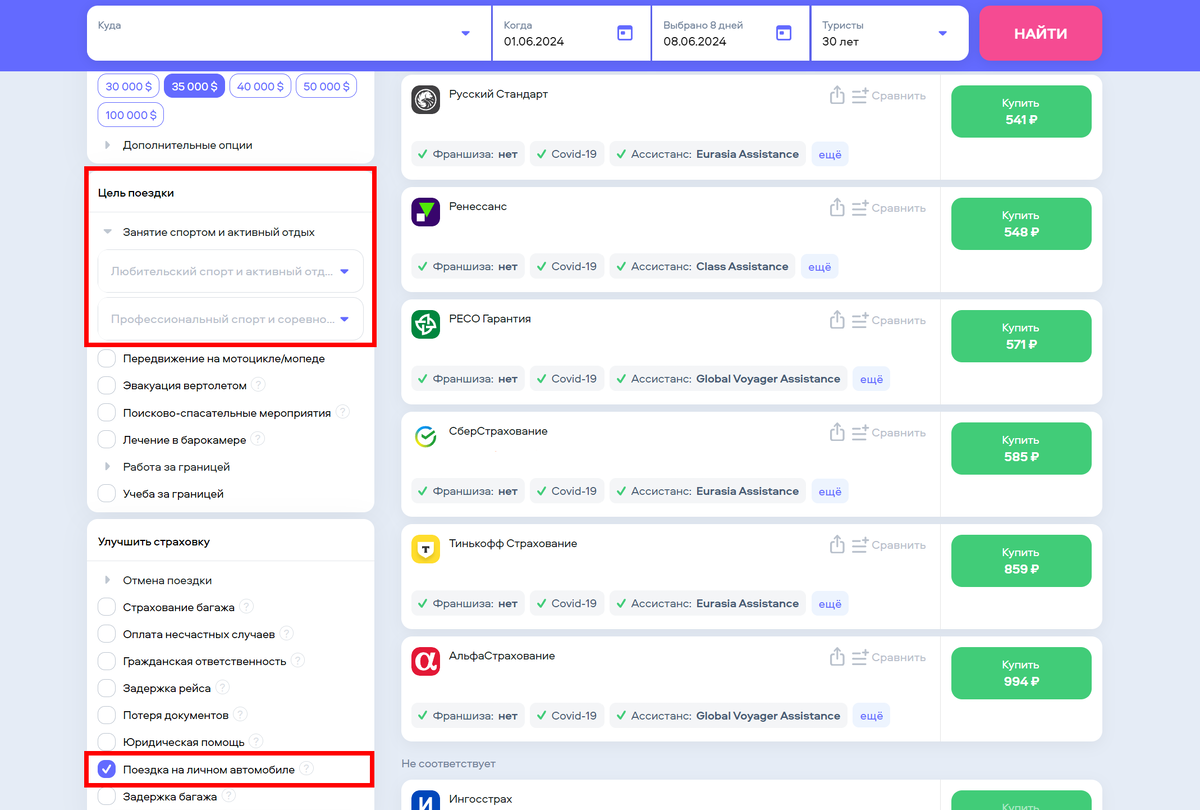Open Любительский спорт и активный отдых dropdown
The width and height of the screenshot is (1200, 810).
pos(230,271)
